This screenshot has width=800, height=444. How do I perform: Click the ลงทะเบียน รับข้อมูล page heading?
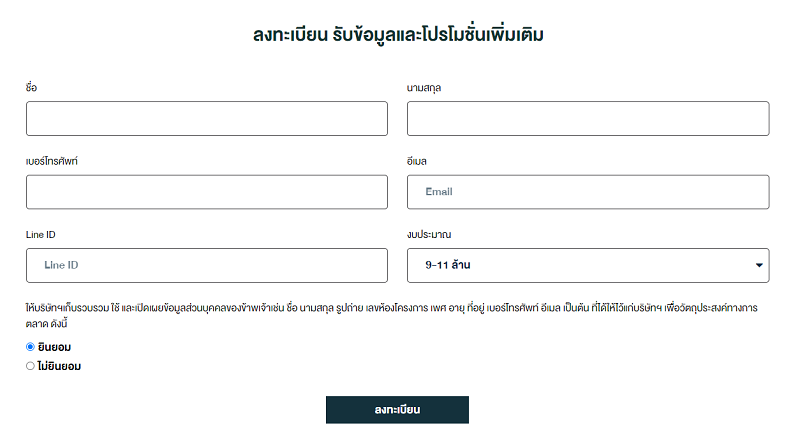click(398, 35)
